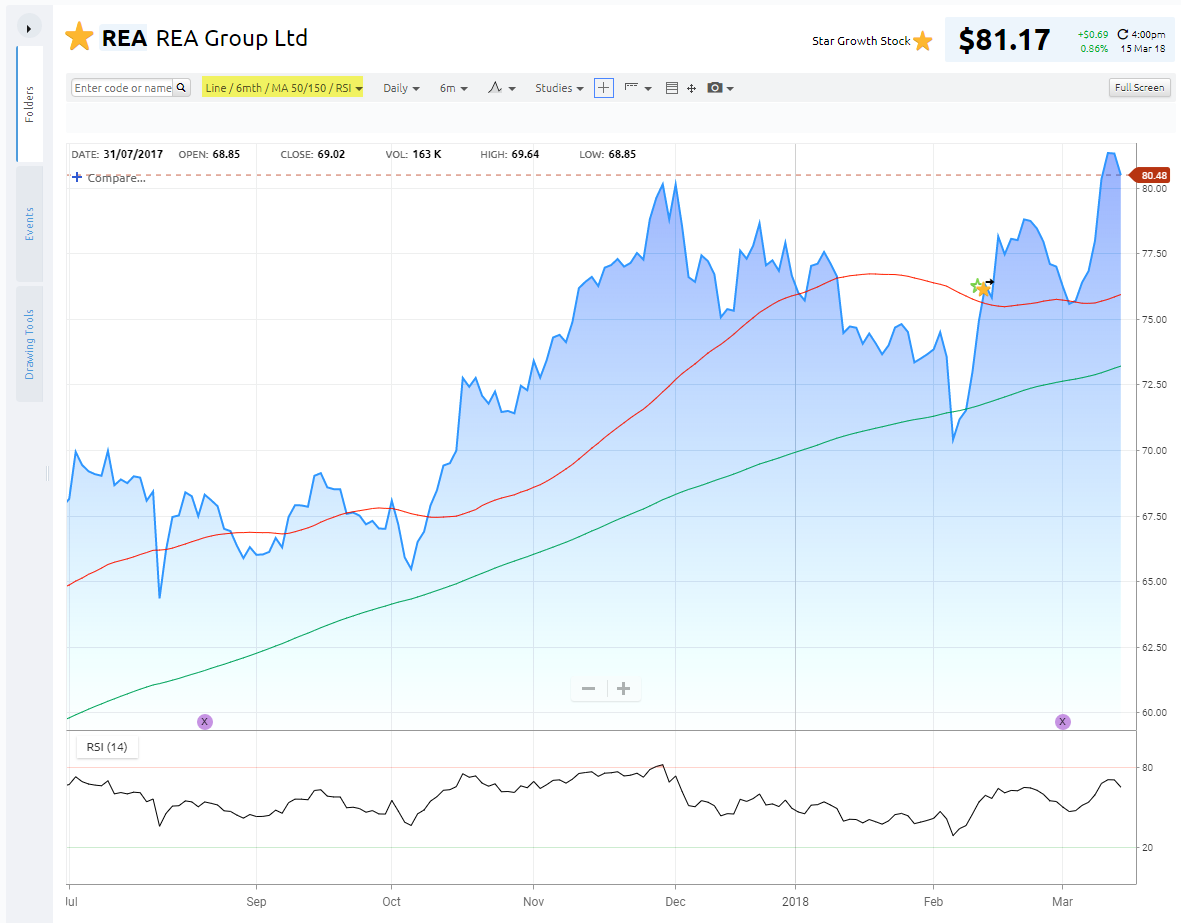Click the zoom out minus button
The height and width of the screenshot is (923, 1181).
pyautogui.click(x=589, y=689)
